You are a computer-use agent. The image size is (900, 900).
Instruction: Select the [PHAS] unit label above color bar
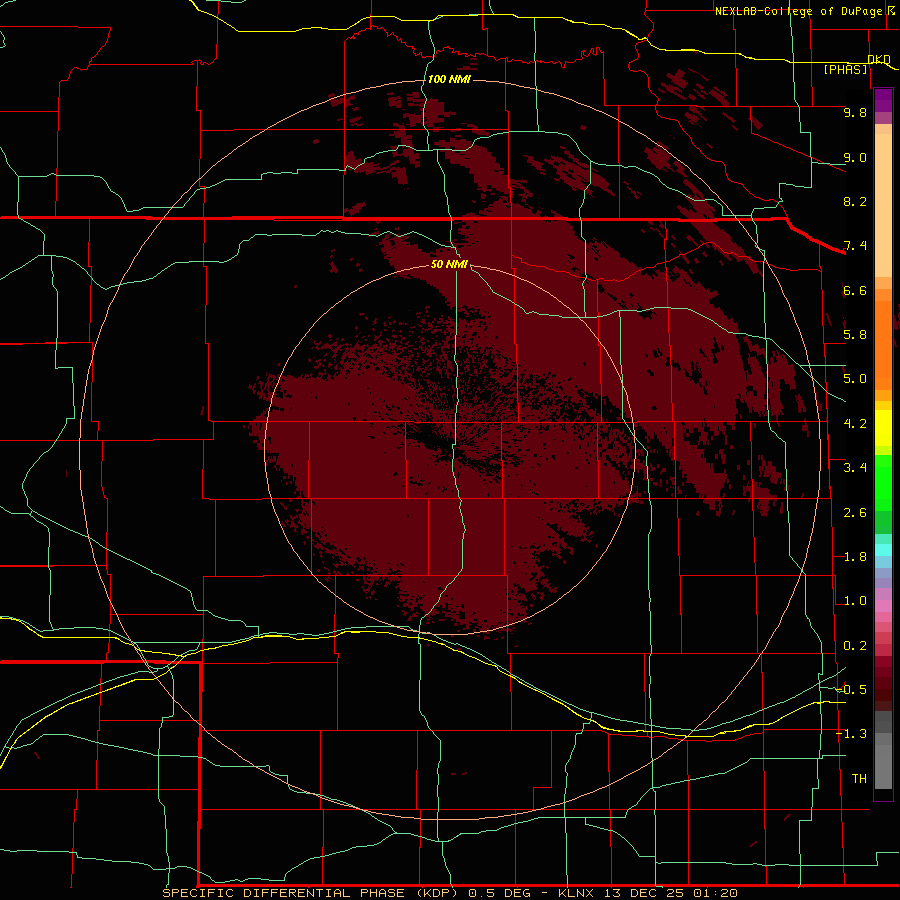845,69
